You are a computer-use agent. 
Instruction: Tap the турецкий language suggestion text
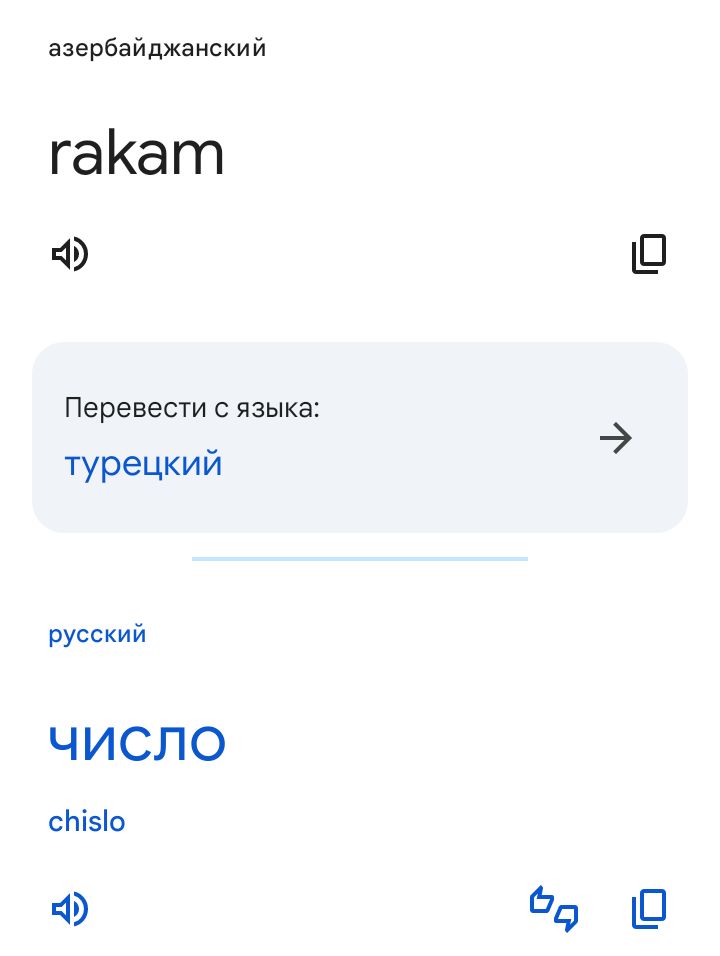(x=143, y=463)
